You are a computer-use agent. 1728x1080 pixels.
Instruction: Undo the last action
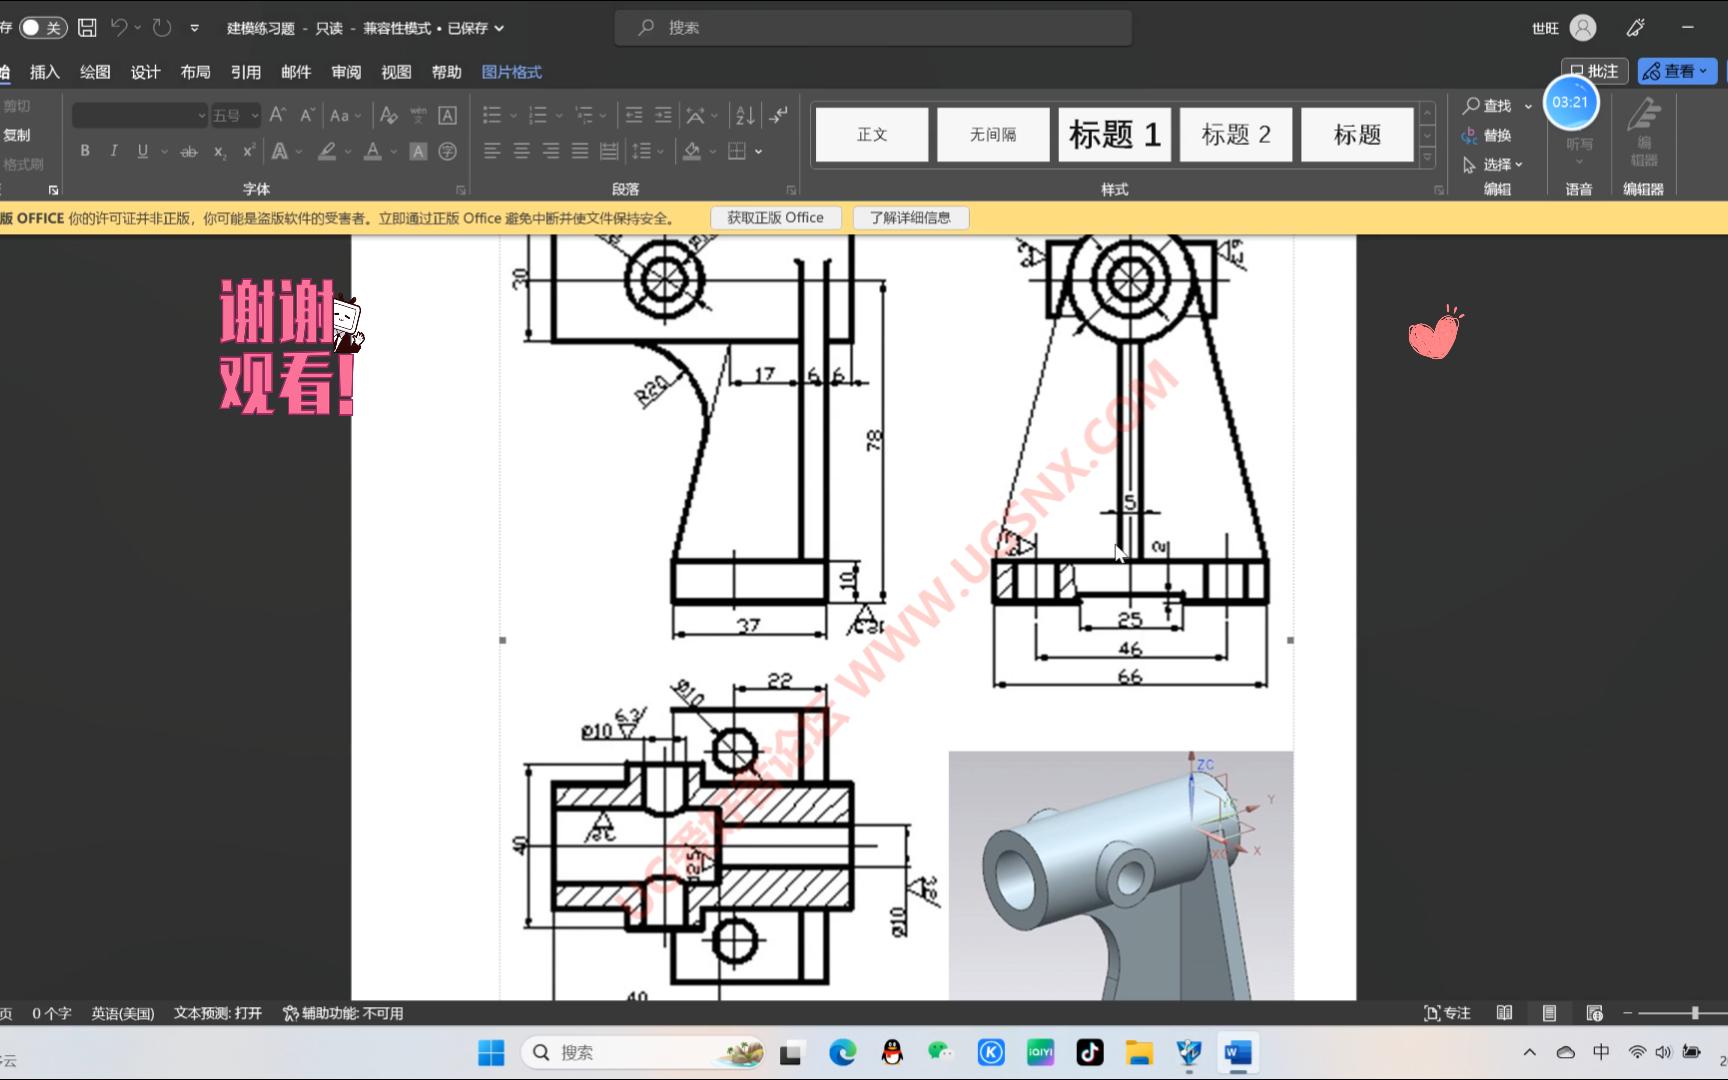coord(119,28)
